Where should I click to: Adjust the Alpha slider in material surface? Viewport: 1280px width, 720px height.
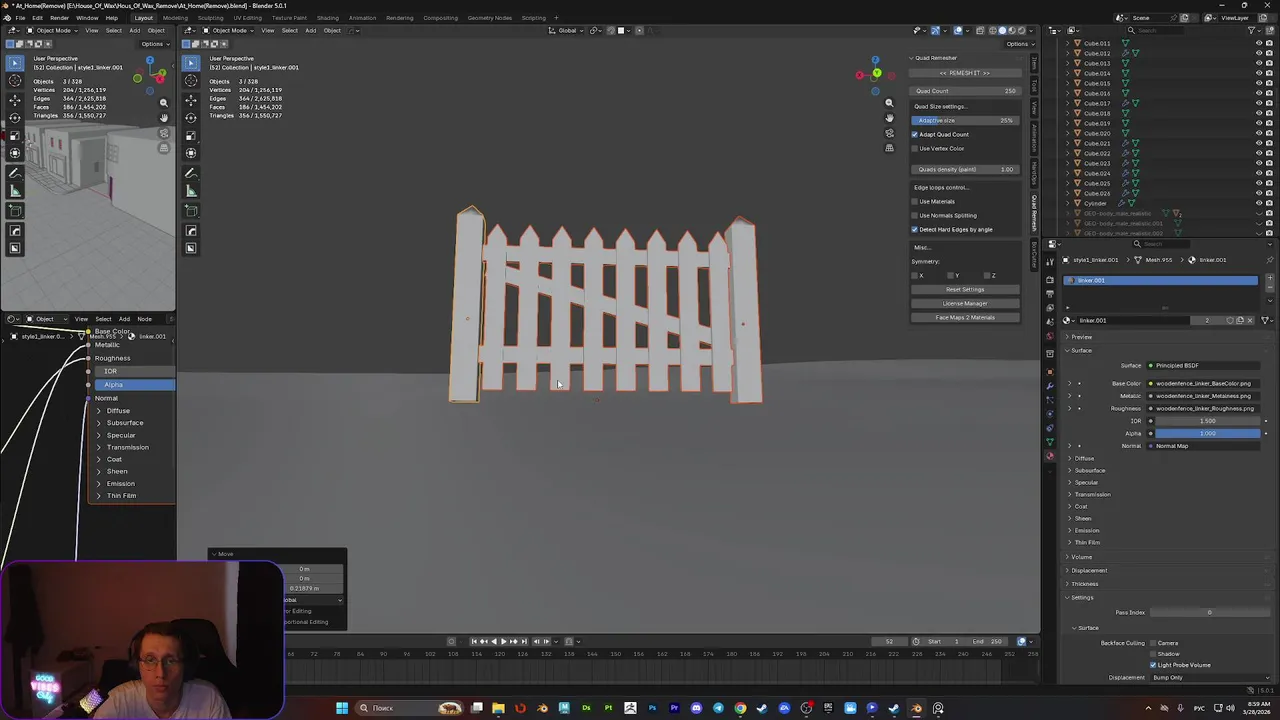click(1208, 433)
